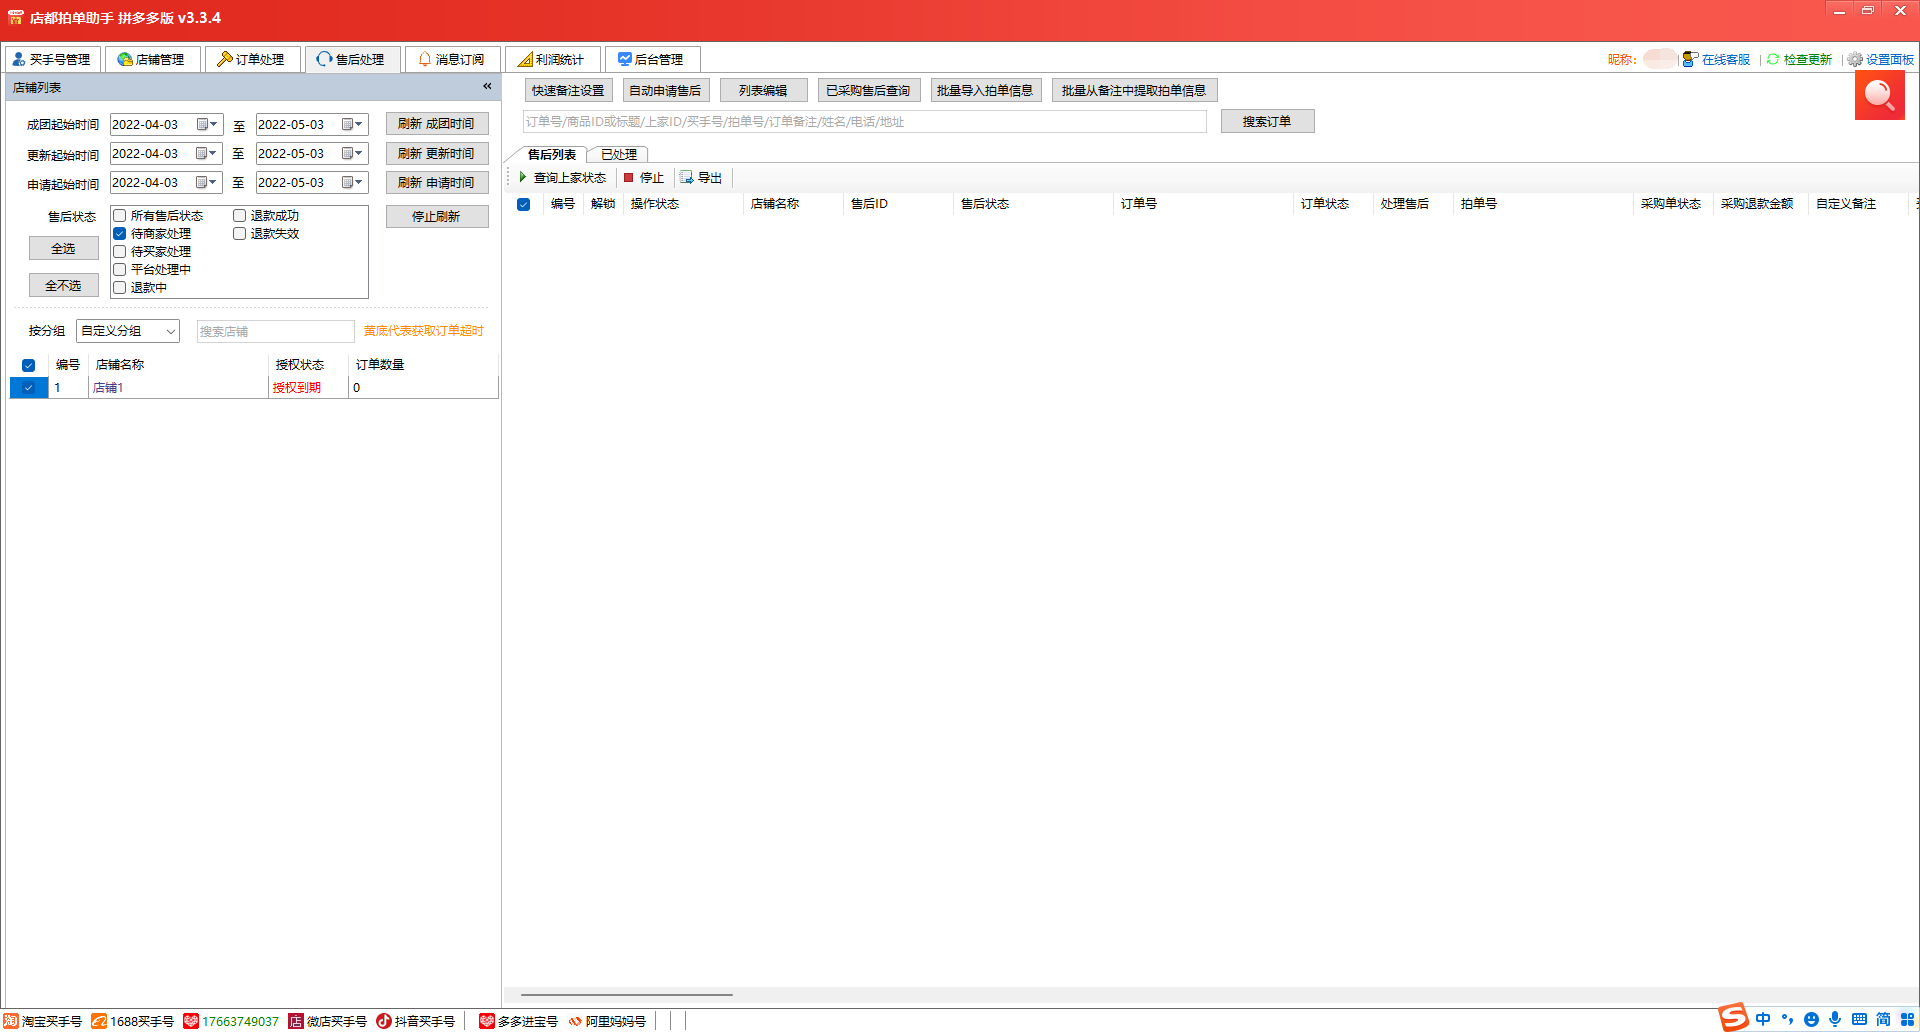Click the 快速备注设置 button
This screenshot has width=1920, height=1032.
click(568, 90)
